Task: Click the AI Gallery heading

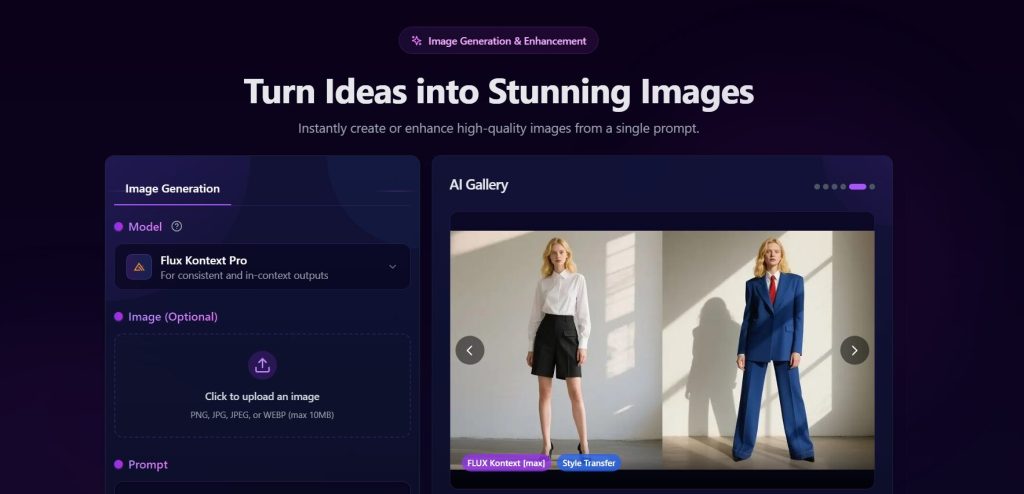Action: (x=479, y=185)
